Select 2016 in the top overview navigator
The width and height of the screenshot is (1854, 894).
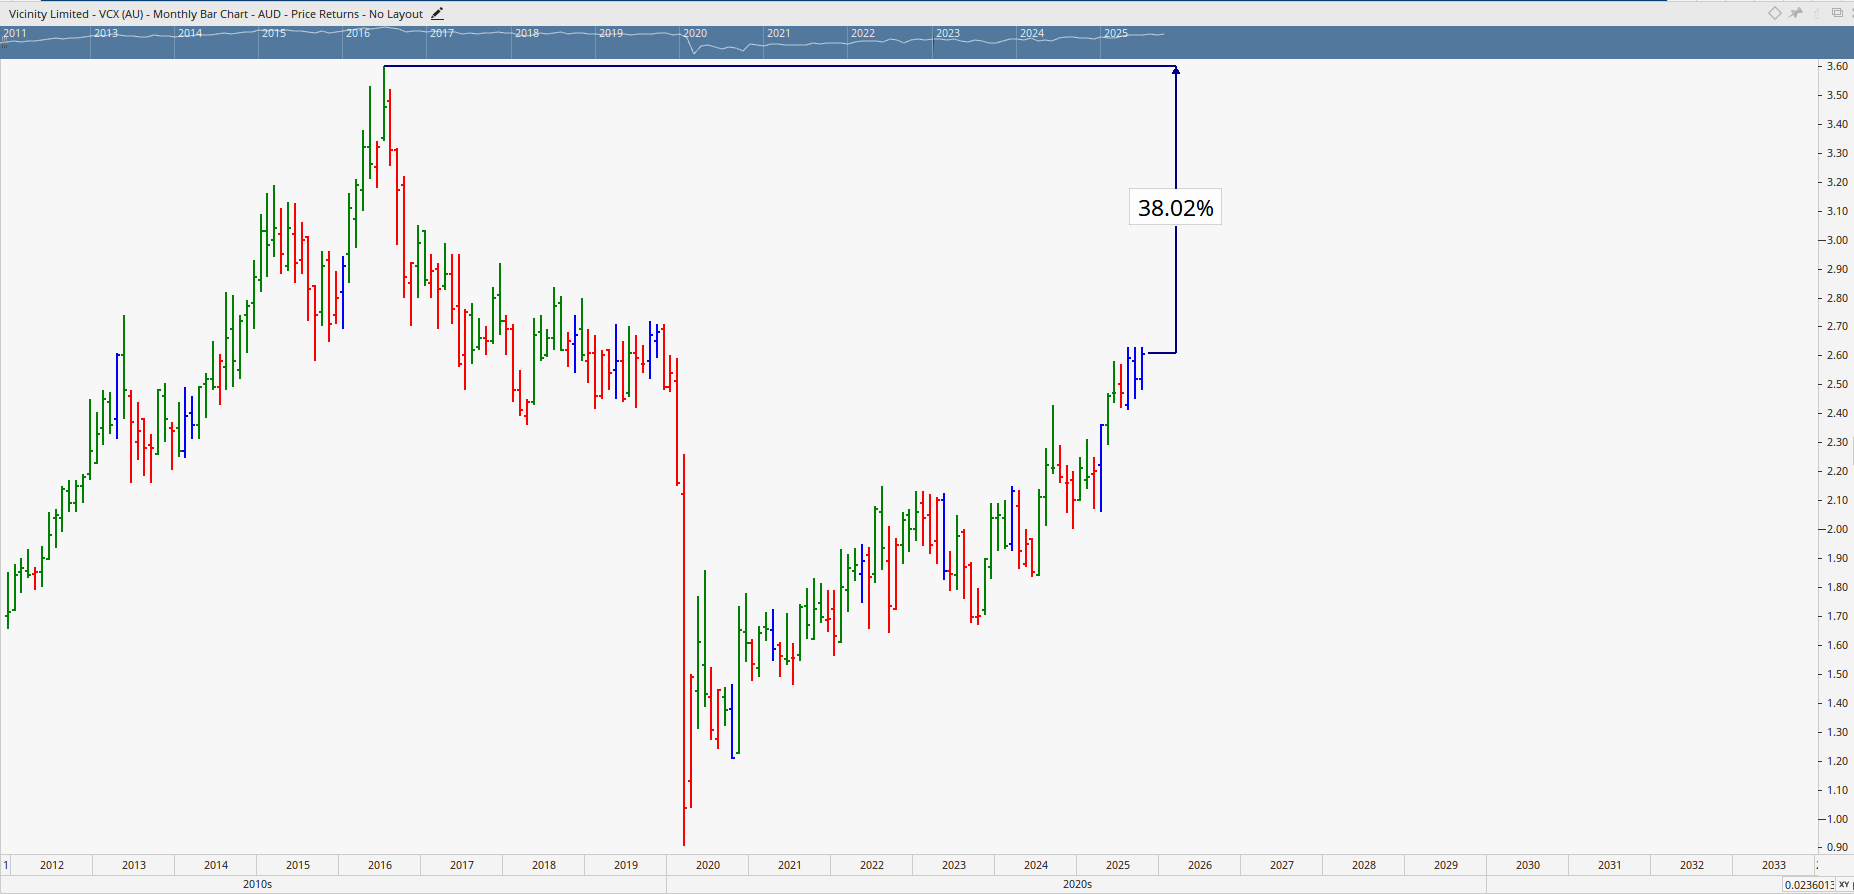tap(358, 33)
